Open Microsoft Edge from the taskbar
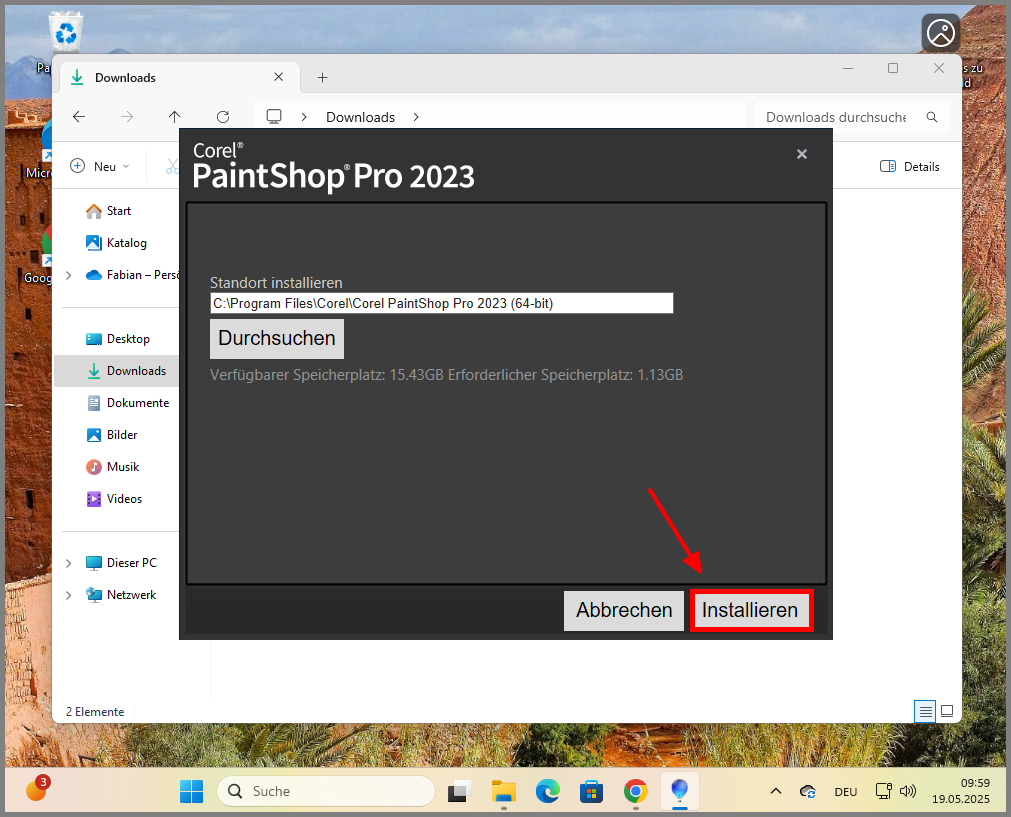1011x817 pixels. point(547,791)
